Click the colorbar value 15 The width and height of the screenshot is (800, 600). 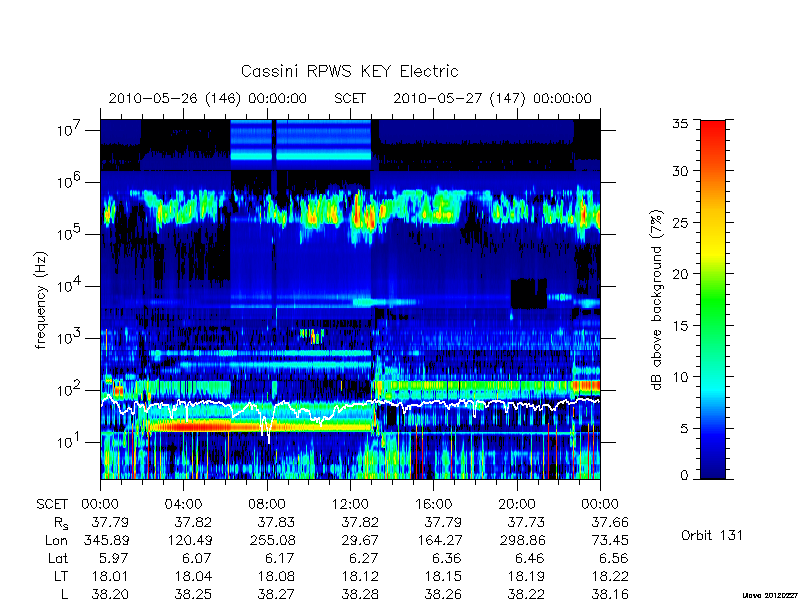[x=680, y=326]
